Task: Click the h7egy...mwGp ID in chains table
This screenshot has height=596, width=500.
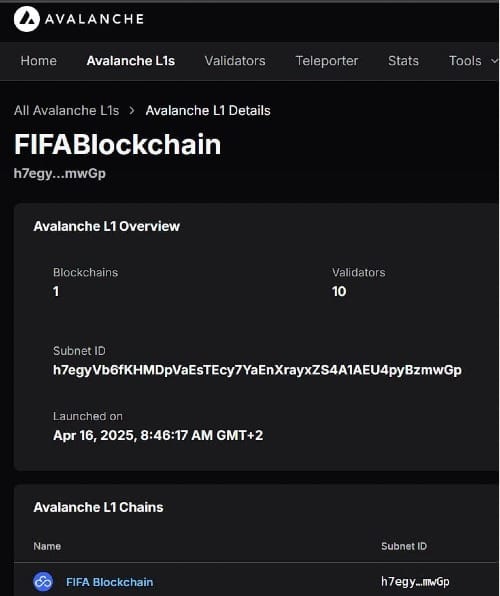Action: [415, 582]
